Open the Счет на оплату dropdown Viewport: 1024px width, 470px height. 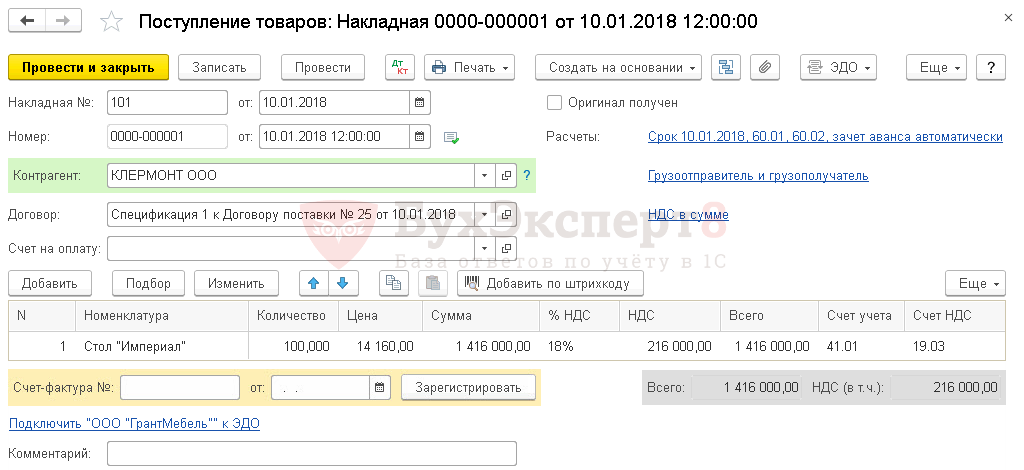[x=485, y=247]
